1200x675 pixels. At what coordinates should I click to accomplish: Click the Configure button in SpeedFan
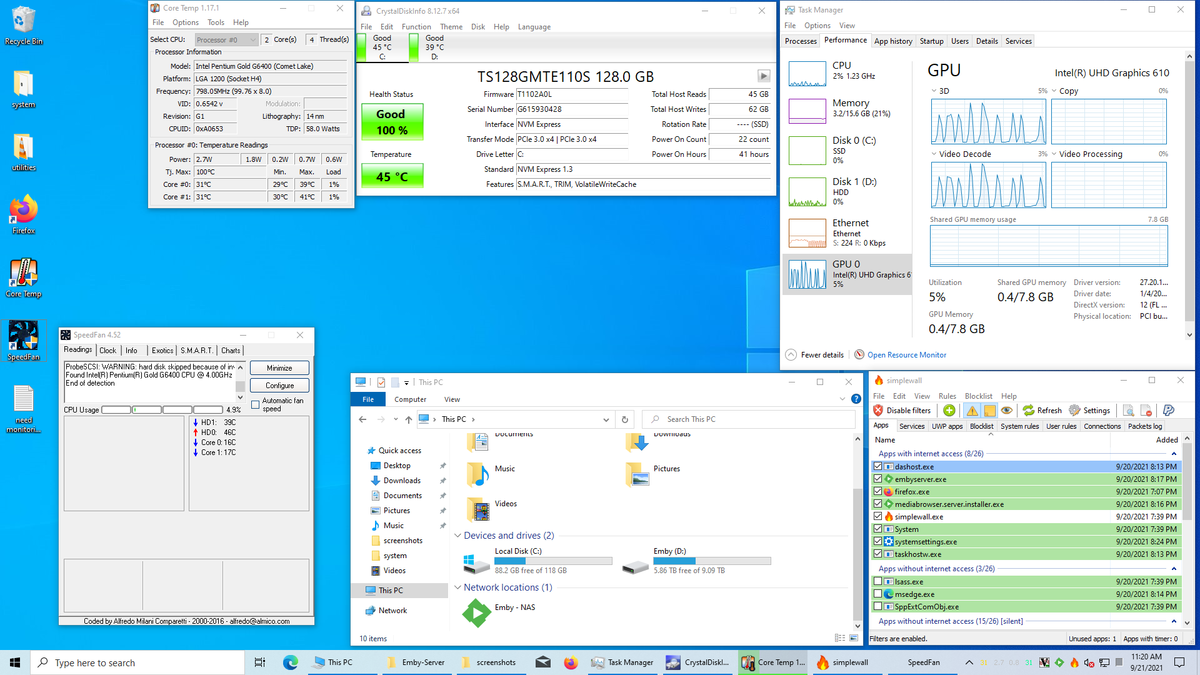pyautogui.click(x=278, y=385)
